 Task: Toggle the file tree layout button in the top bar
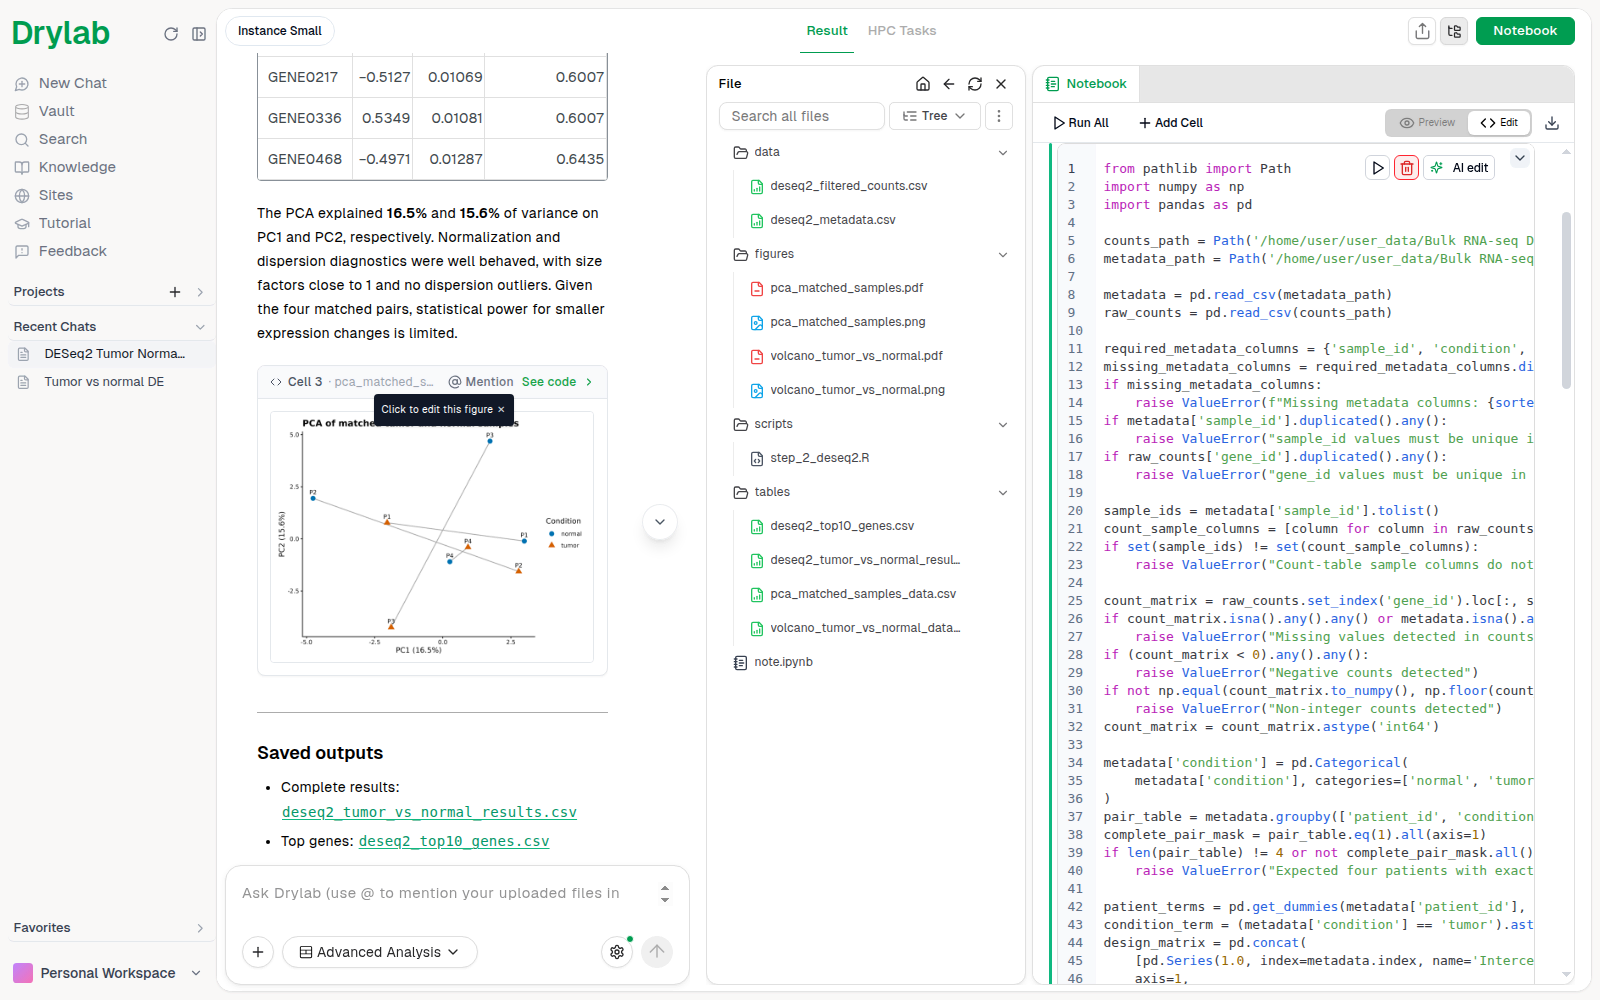(x=1454, y=31)
